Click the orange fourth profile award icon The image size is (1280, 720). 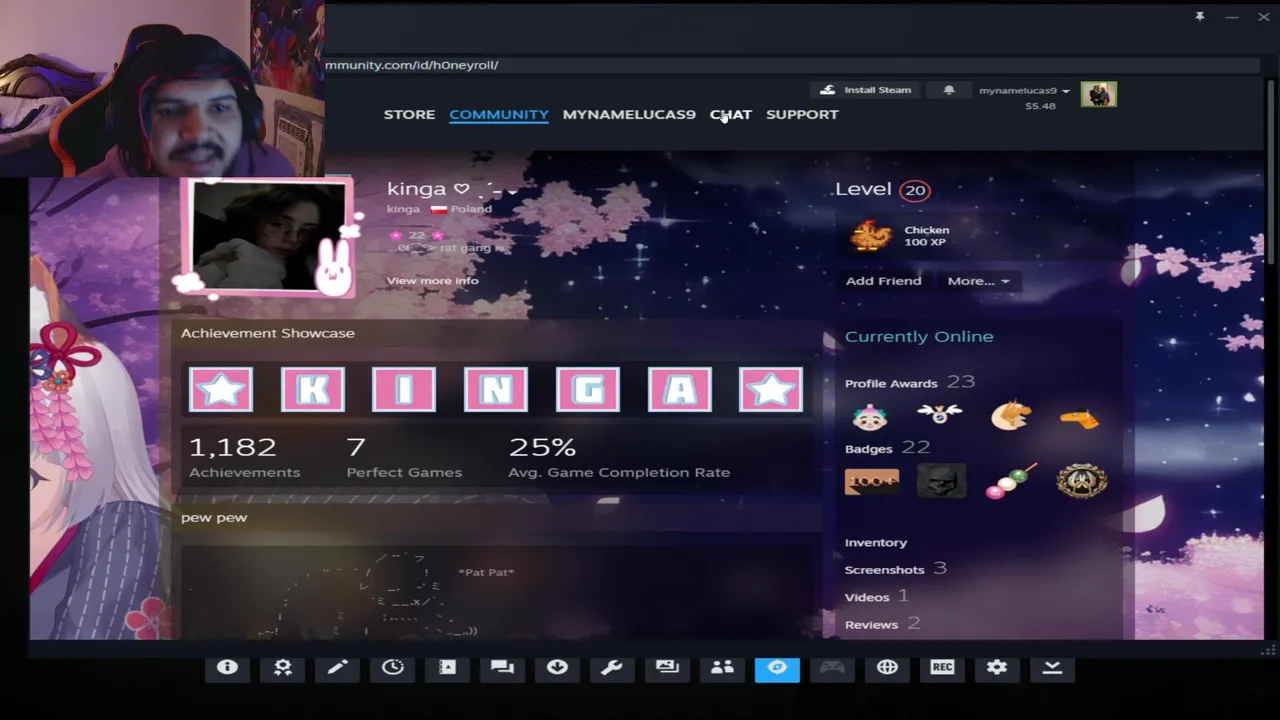point(1080,419)
